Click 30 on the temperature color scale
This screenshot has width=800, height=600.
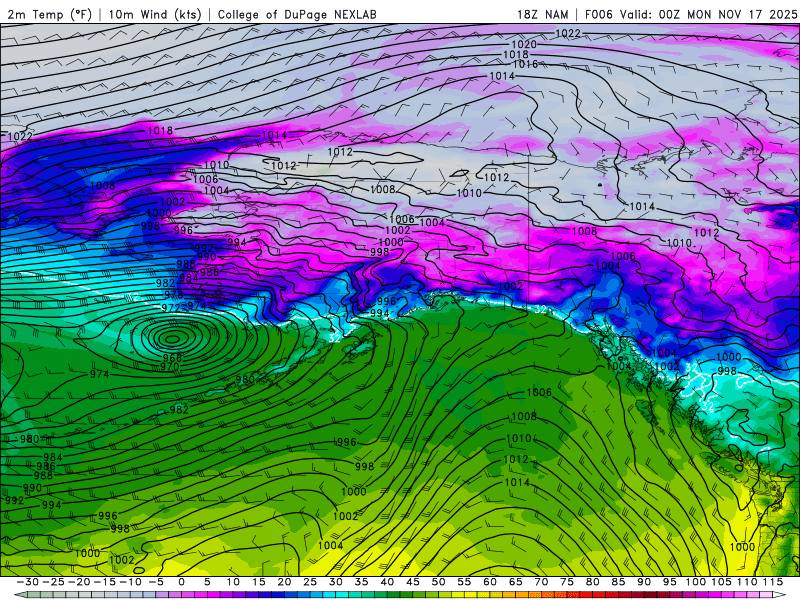point(335,582)
